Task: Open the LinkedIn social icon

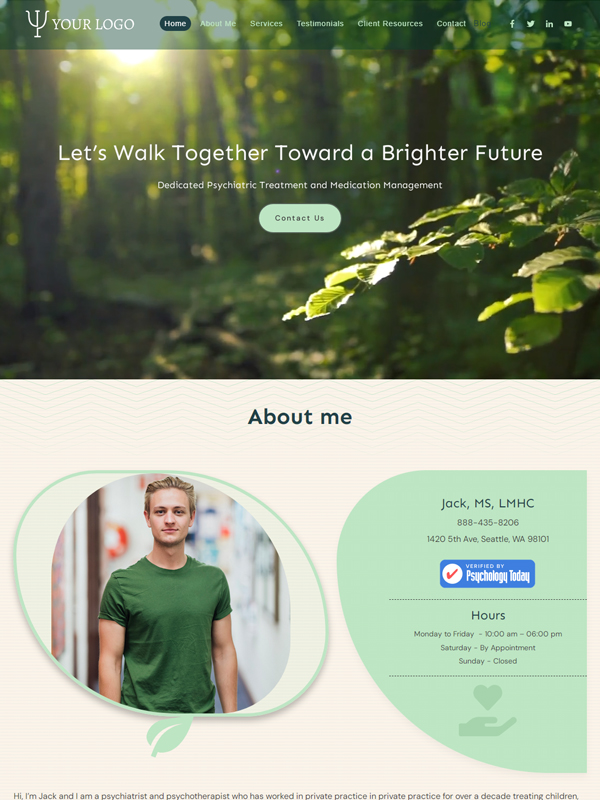Action: pyautogui.click(x=549, y=24)
